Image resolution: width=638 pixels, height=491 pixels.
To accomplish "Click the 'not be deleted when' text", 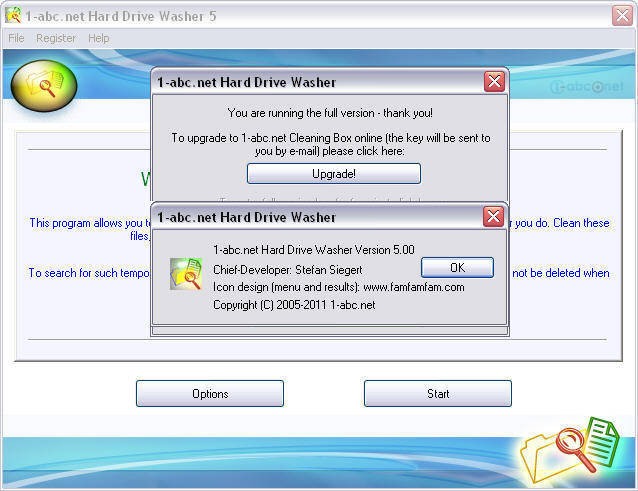I will [561, 273].
